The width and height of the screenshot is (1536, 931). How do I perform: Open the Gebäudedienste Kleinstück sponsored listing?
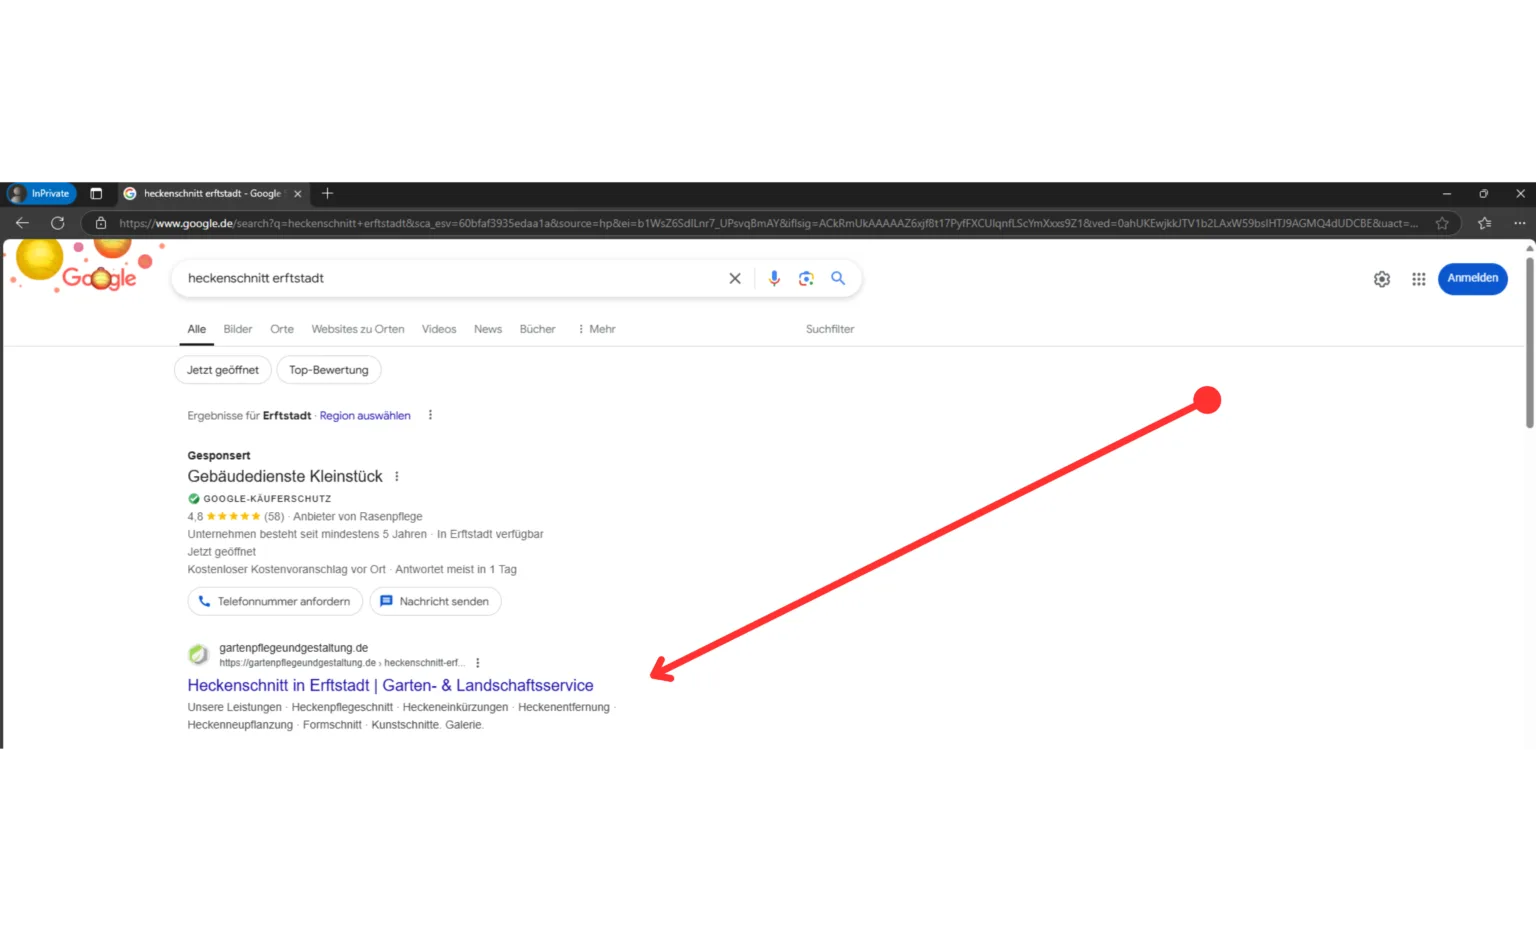pos(285,477)
